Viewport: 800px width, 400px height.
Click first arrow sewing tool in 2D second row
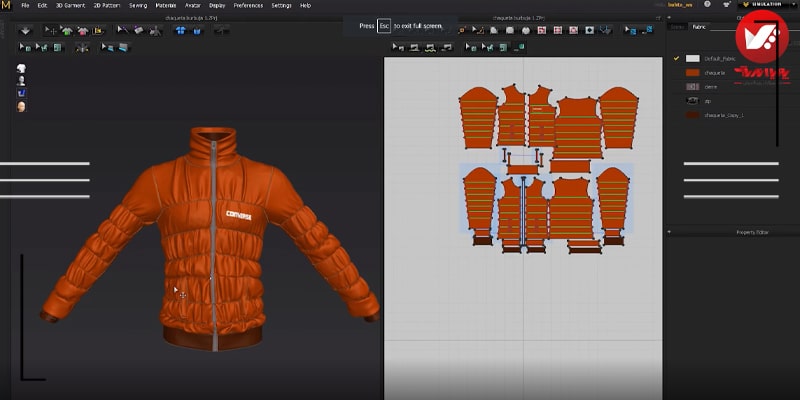[398, 47]
